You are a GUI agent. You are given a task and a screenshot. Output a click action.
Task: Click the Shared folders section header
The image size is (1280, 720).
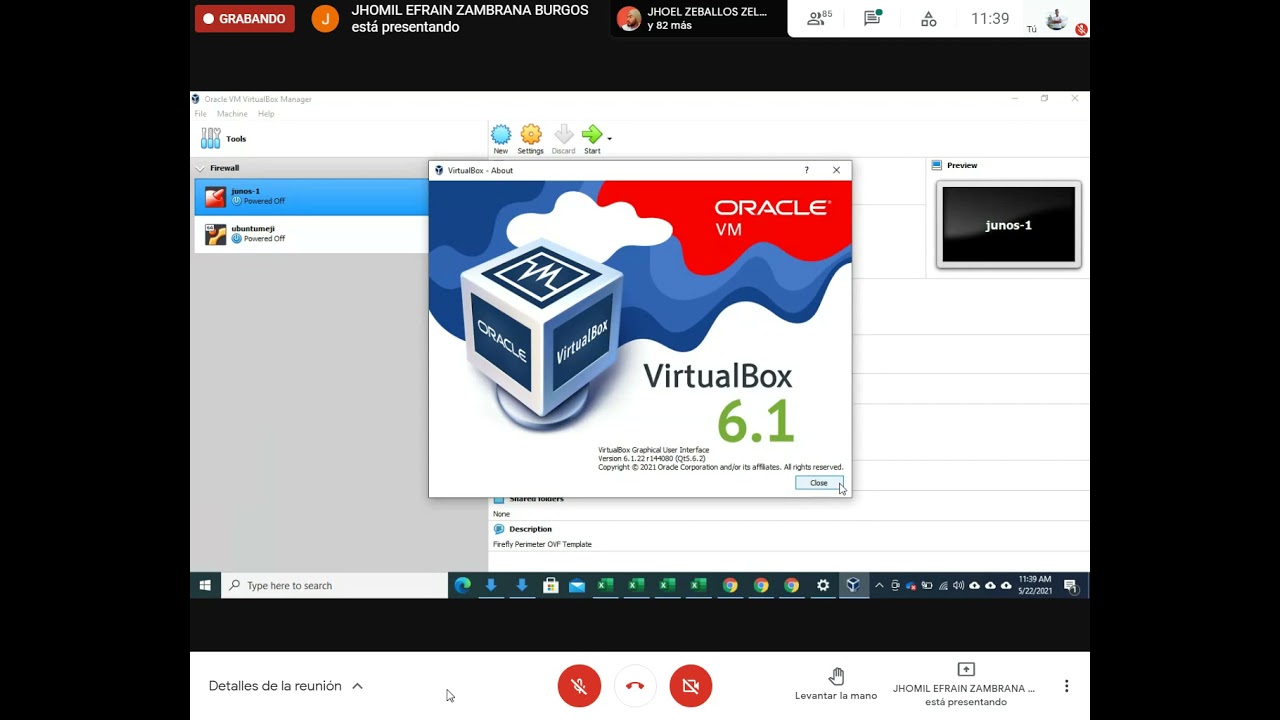point(536,498)
